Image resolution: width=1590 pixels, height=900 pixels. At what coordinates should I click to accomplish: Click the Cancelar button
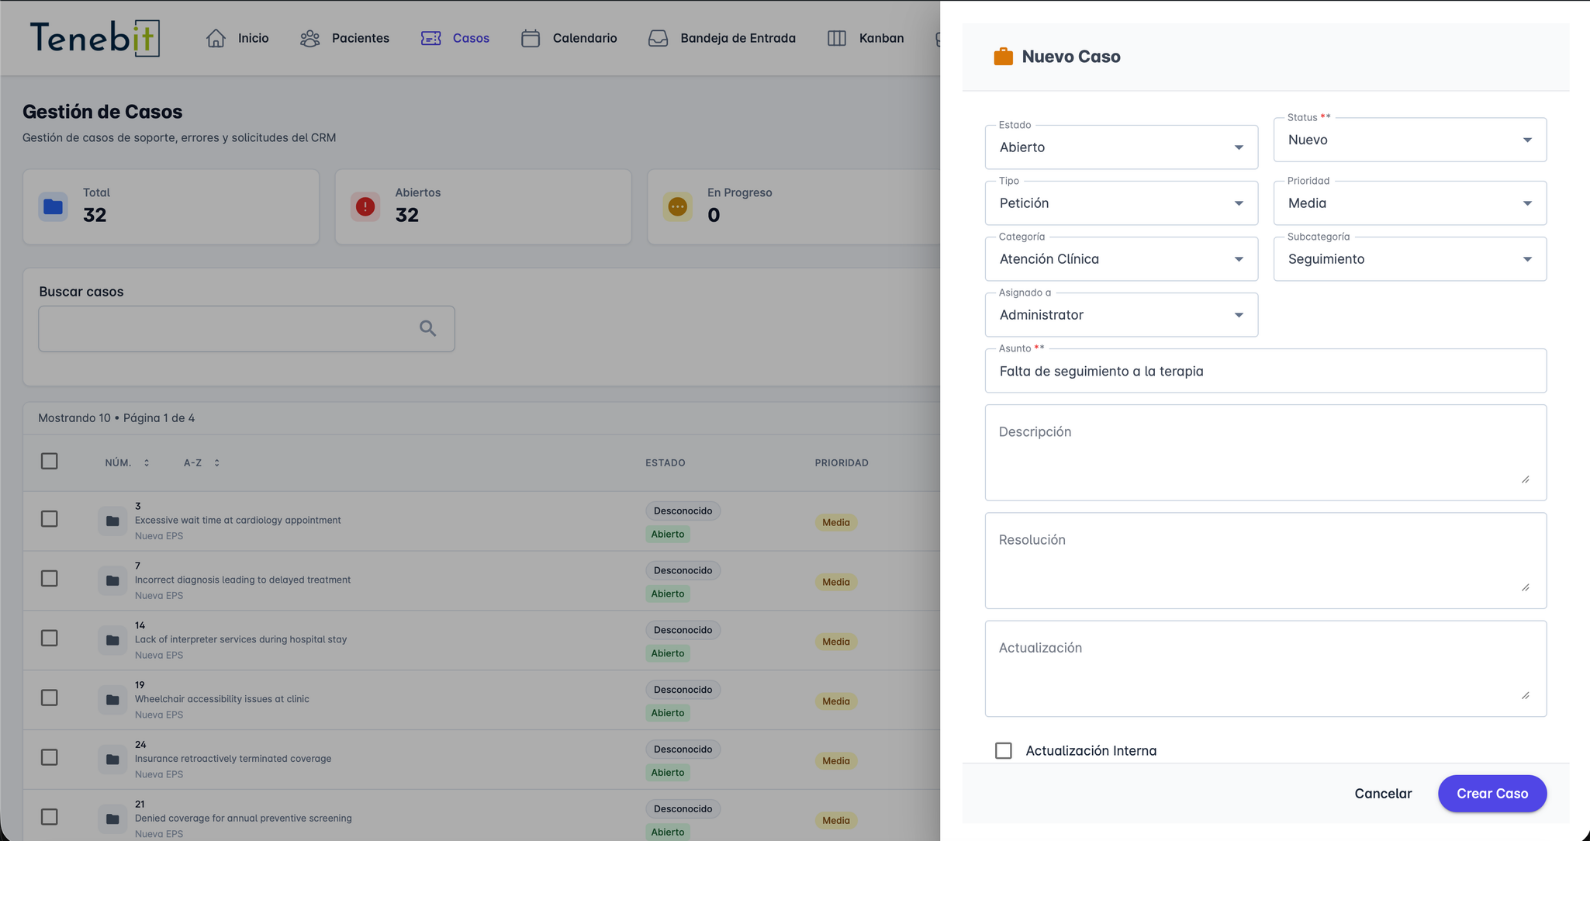click(x=1383, y=794)
